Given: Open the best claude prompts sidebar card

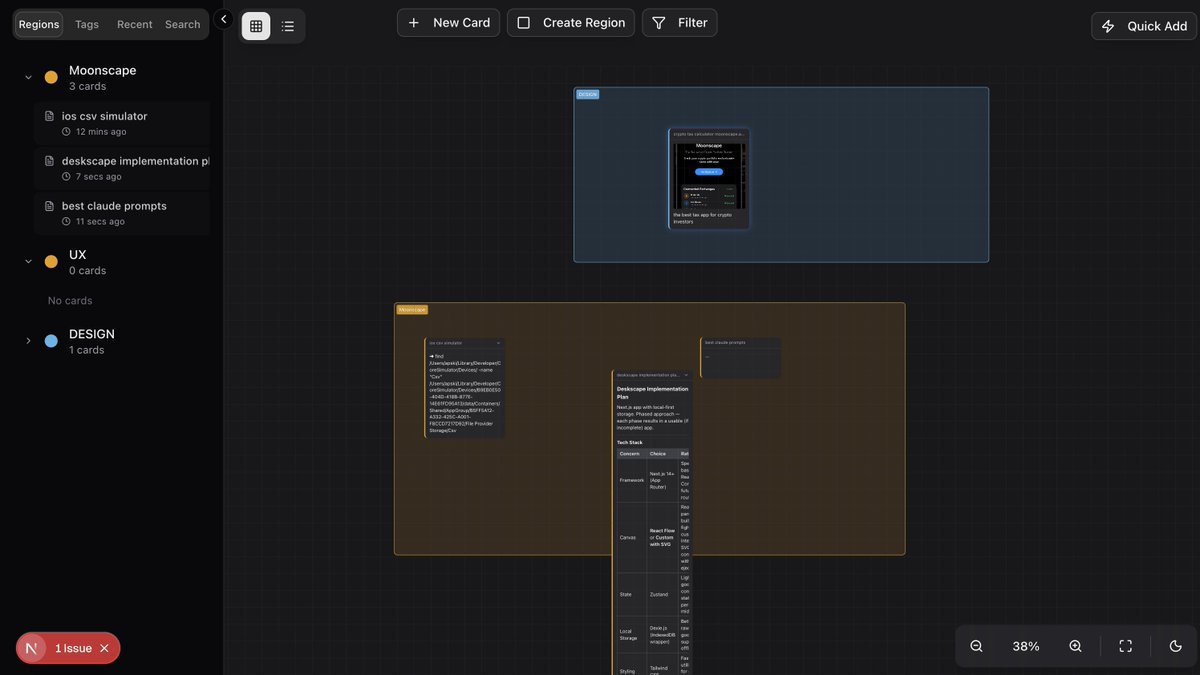Looking at the screenshot, I should point(122,213).
